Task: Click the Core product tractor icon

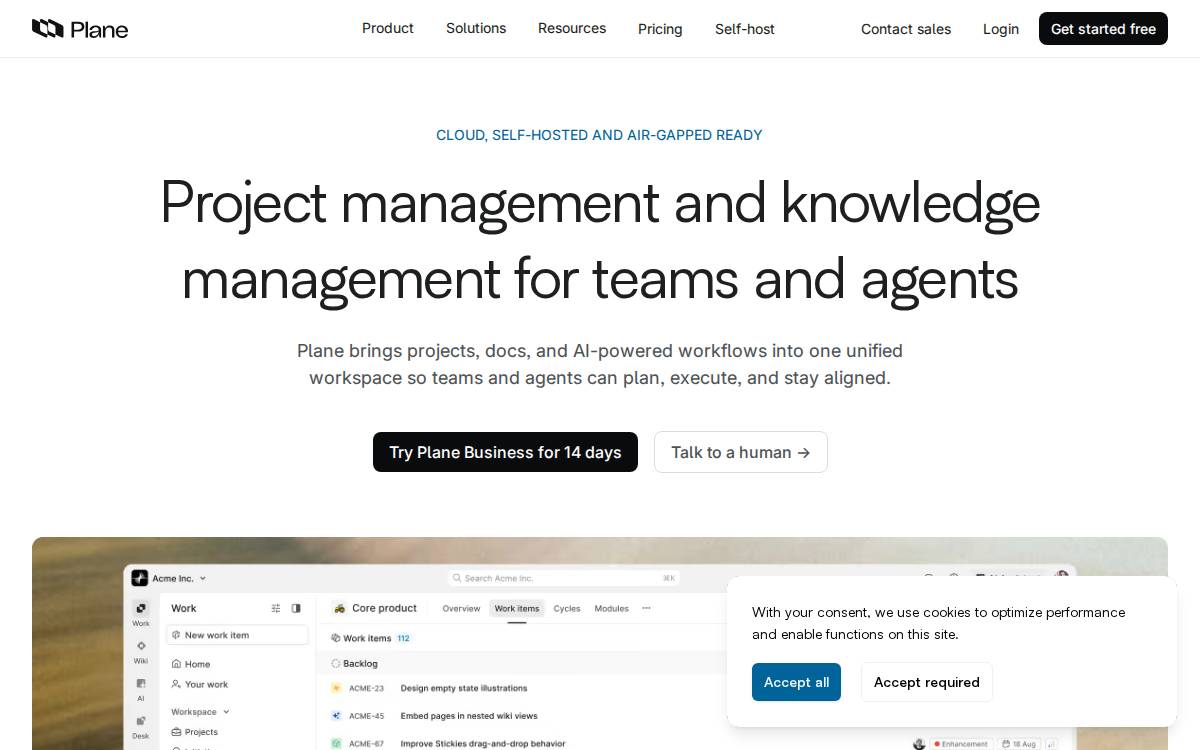Action: [x=339, y=608]
